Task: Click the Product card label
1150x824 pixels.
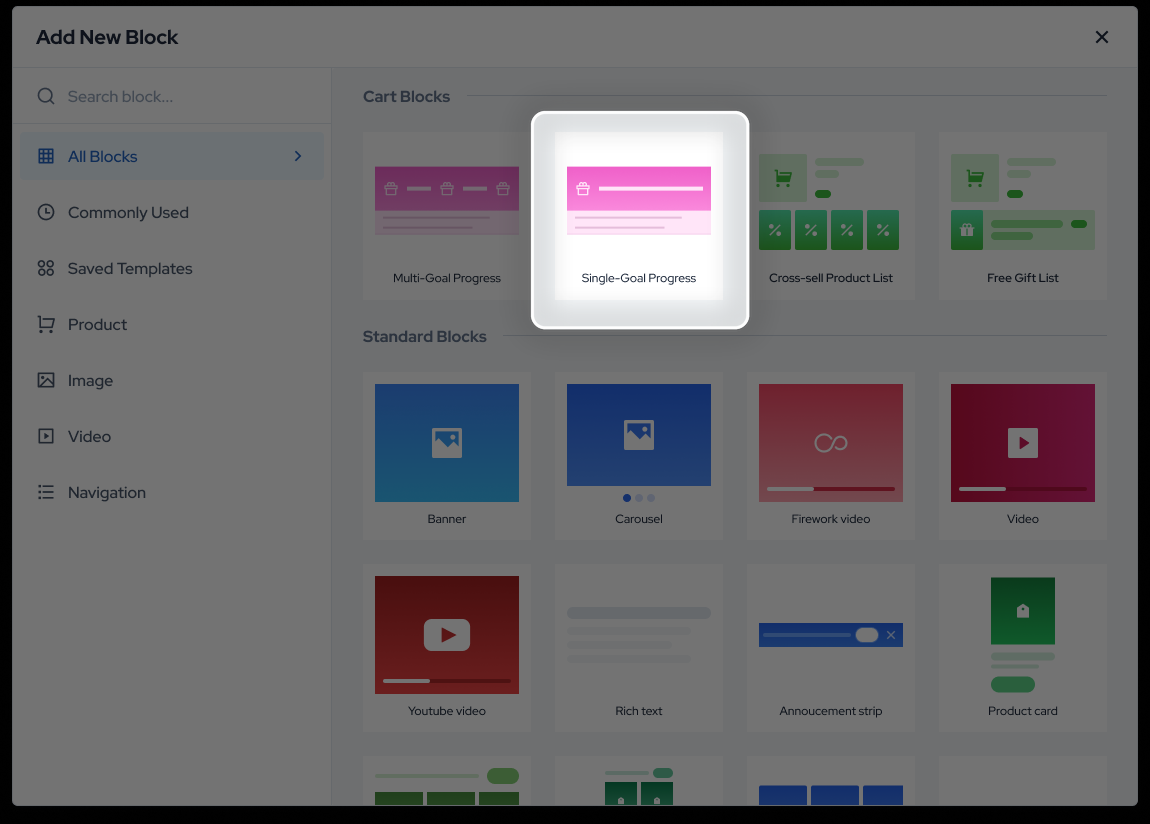Action: (1022, 711)
